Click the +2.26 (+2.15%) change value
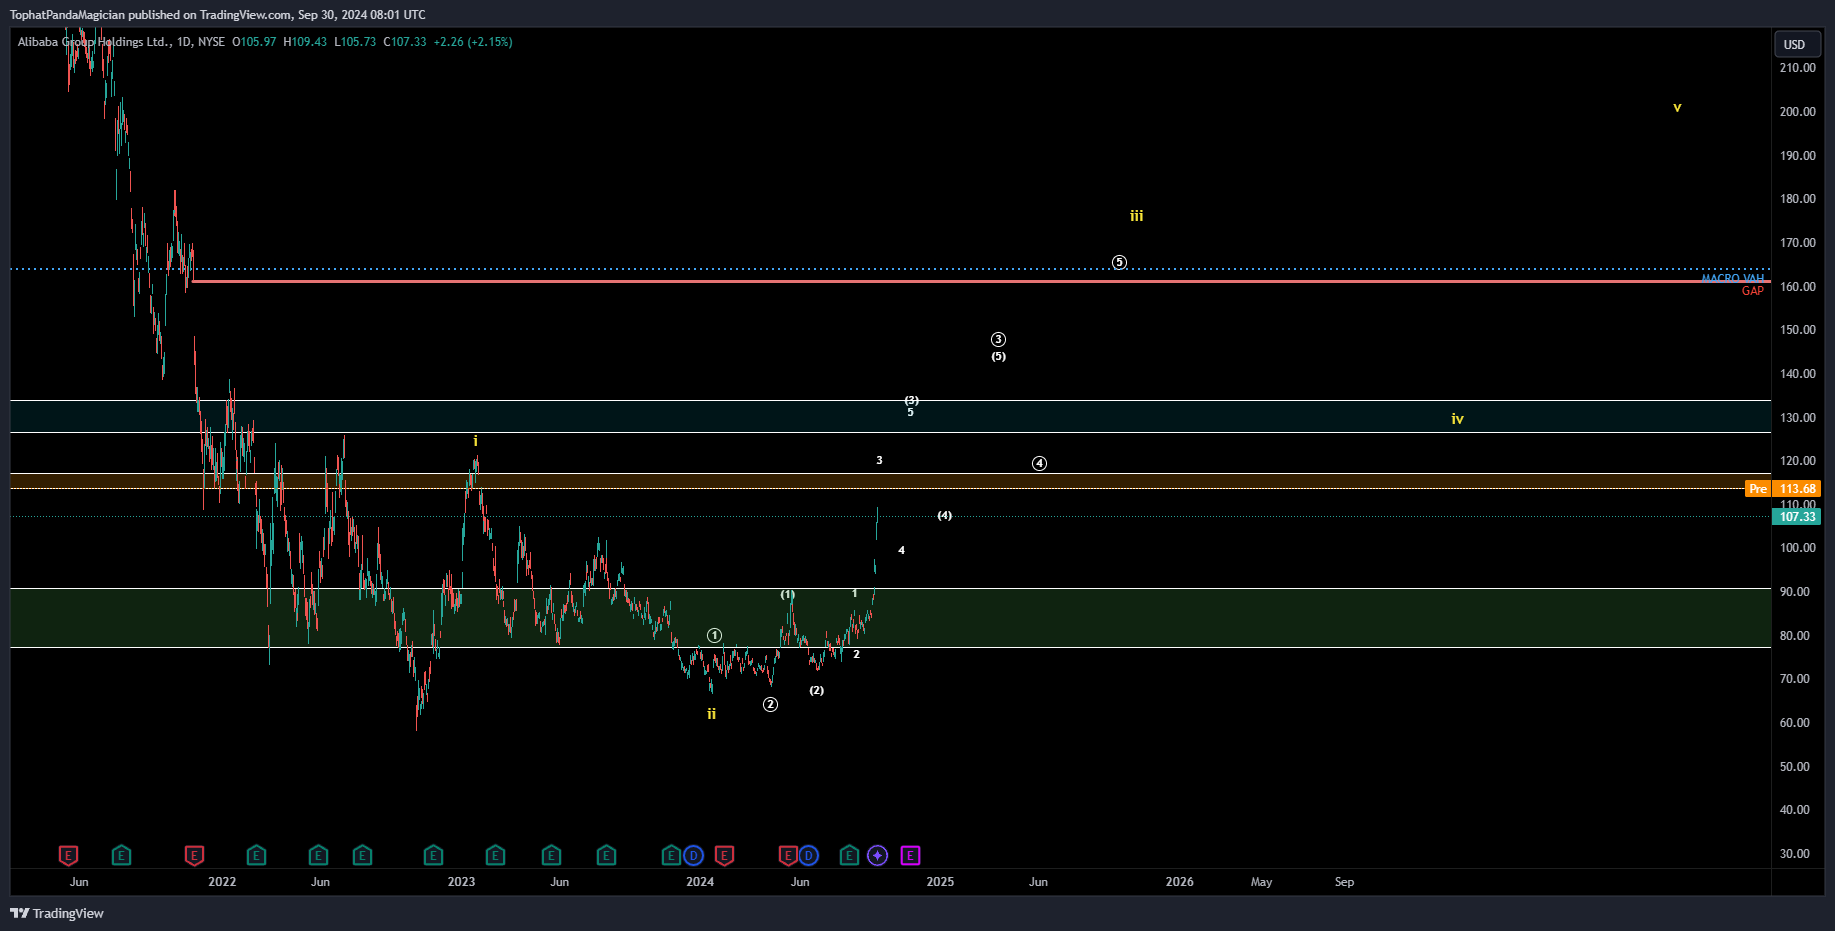 coord(472,42)
